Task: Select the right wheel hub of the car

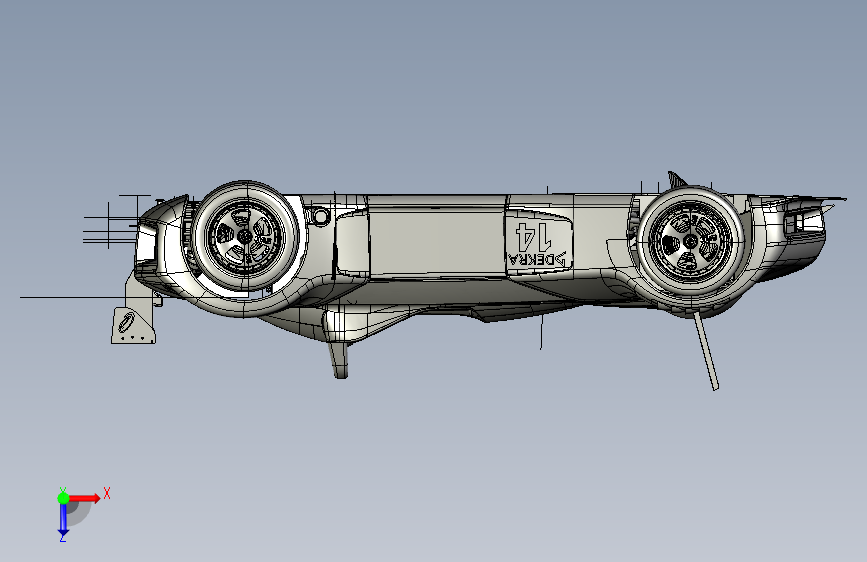Action: (x=690, y=242)
